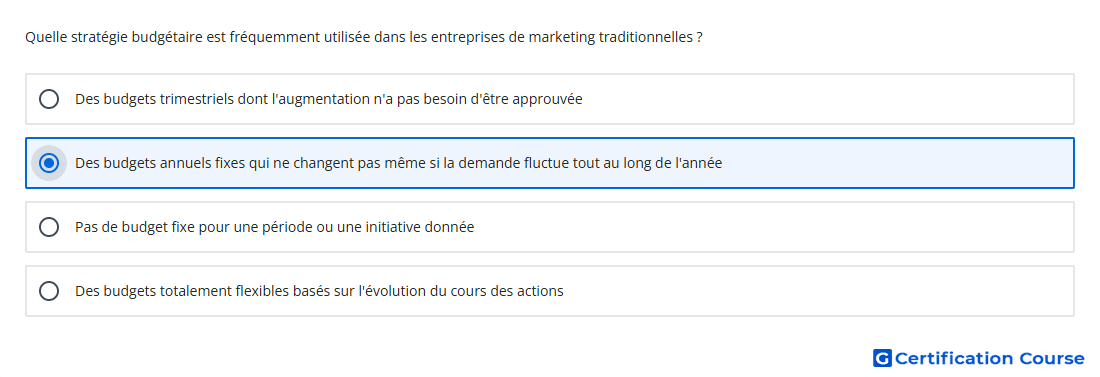Click the selected radio button for 'budgets annuels fixes'

tap(49, 163)
